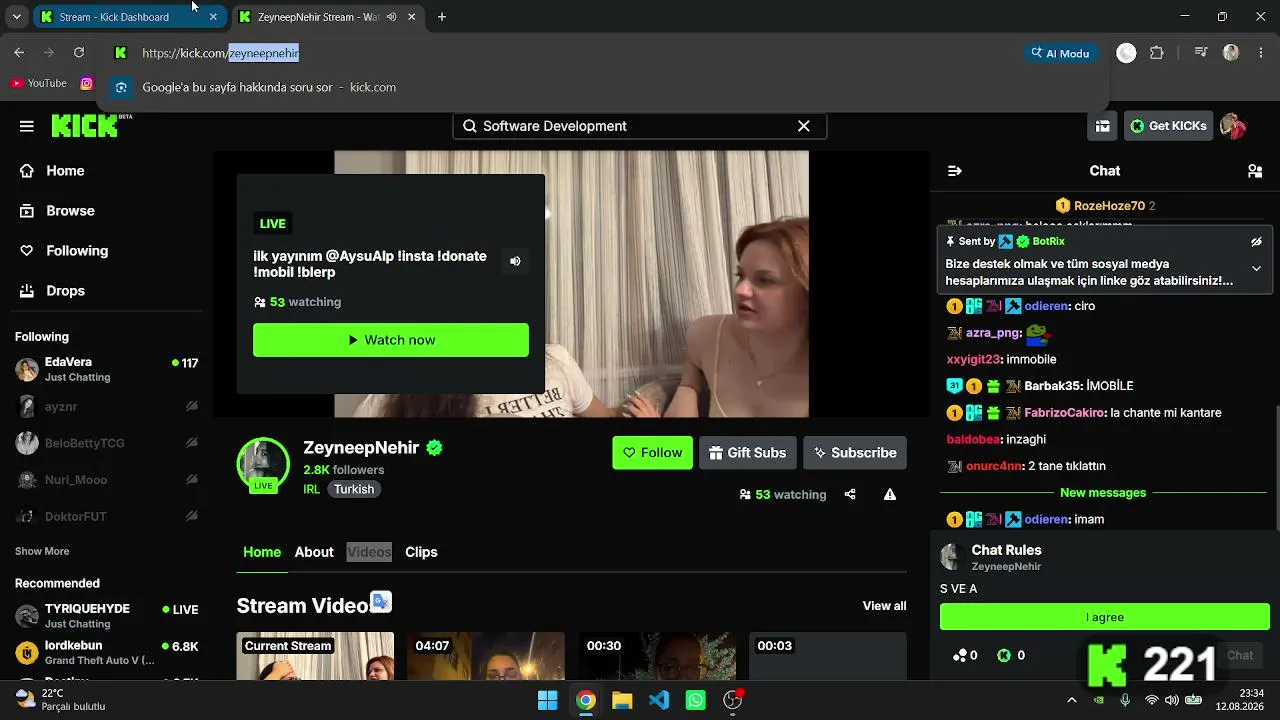Open the 04:07 video thumbnail
Screen dimensions: 1280x720
(486, 656)
